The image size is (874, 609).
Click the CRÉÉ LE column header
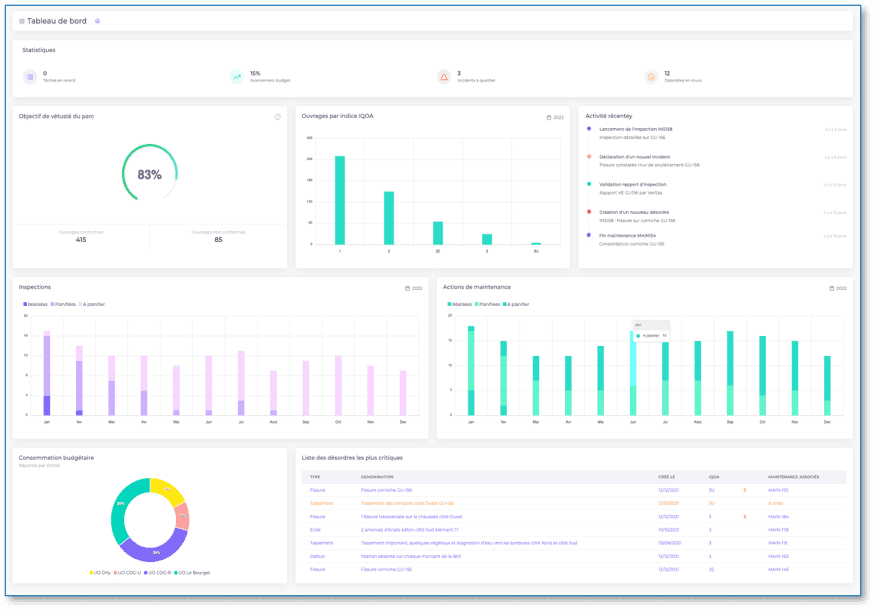(666, 477)
